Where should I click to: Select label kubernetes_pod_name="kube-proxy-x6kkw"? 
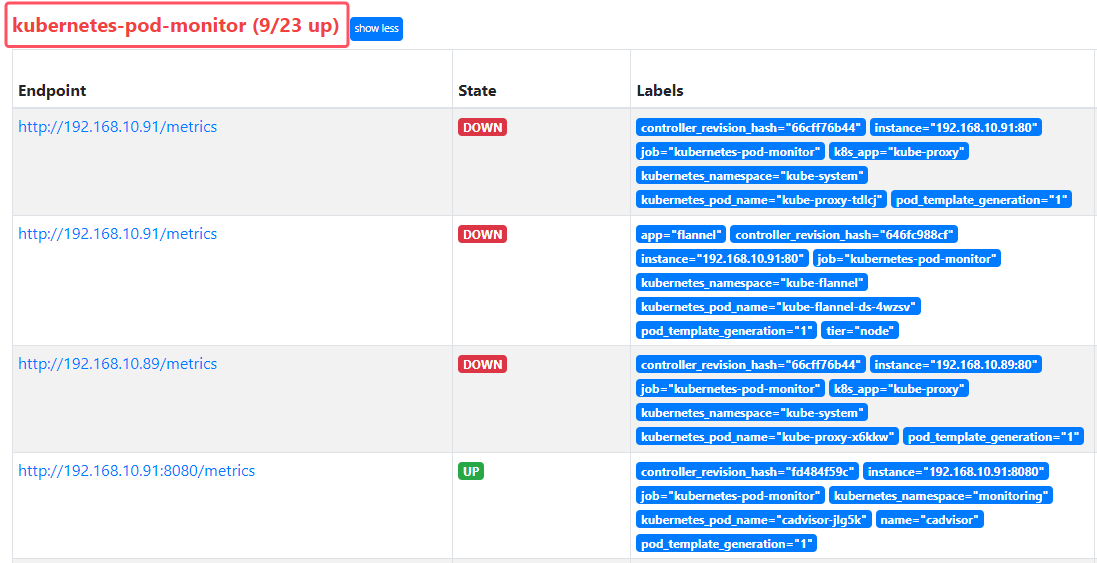767,436
